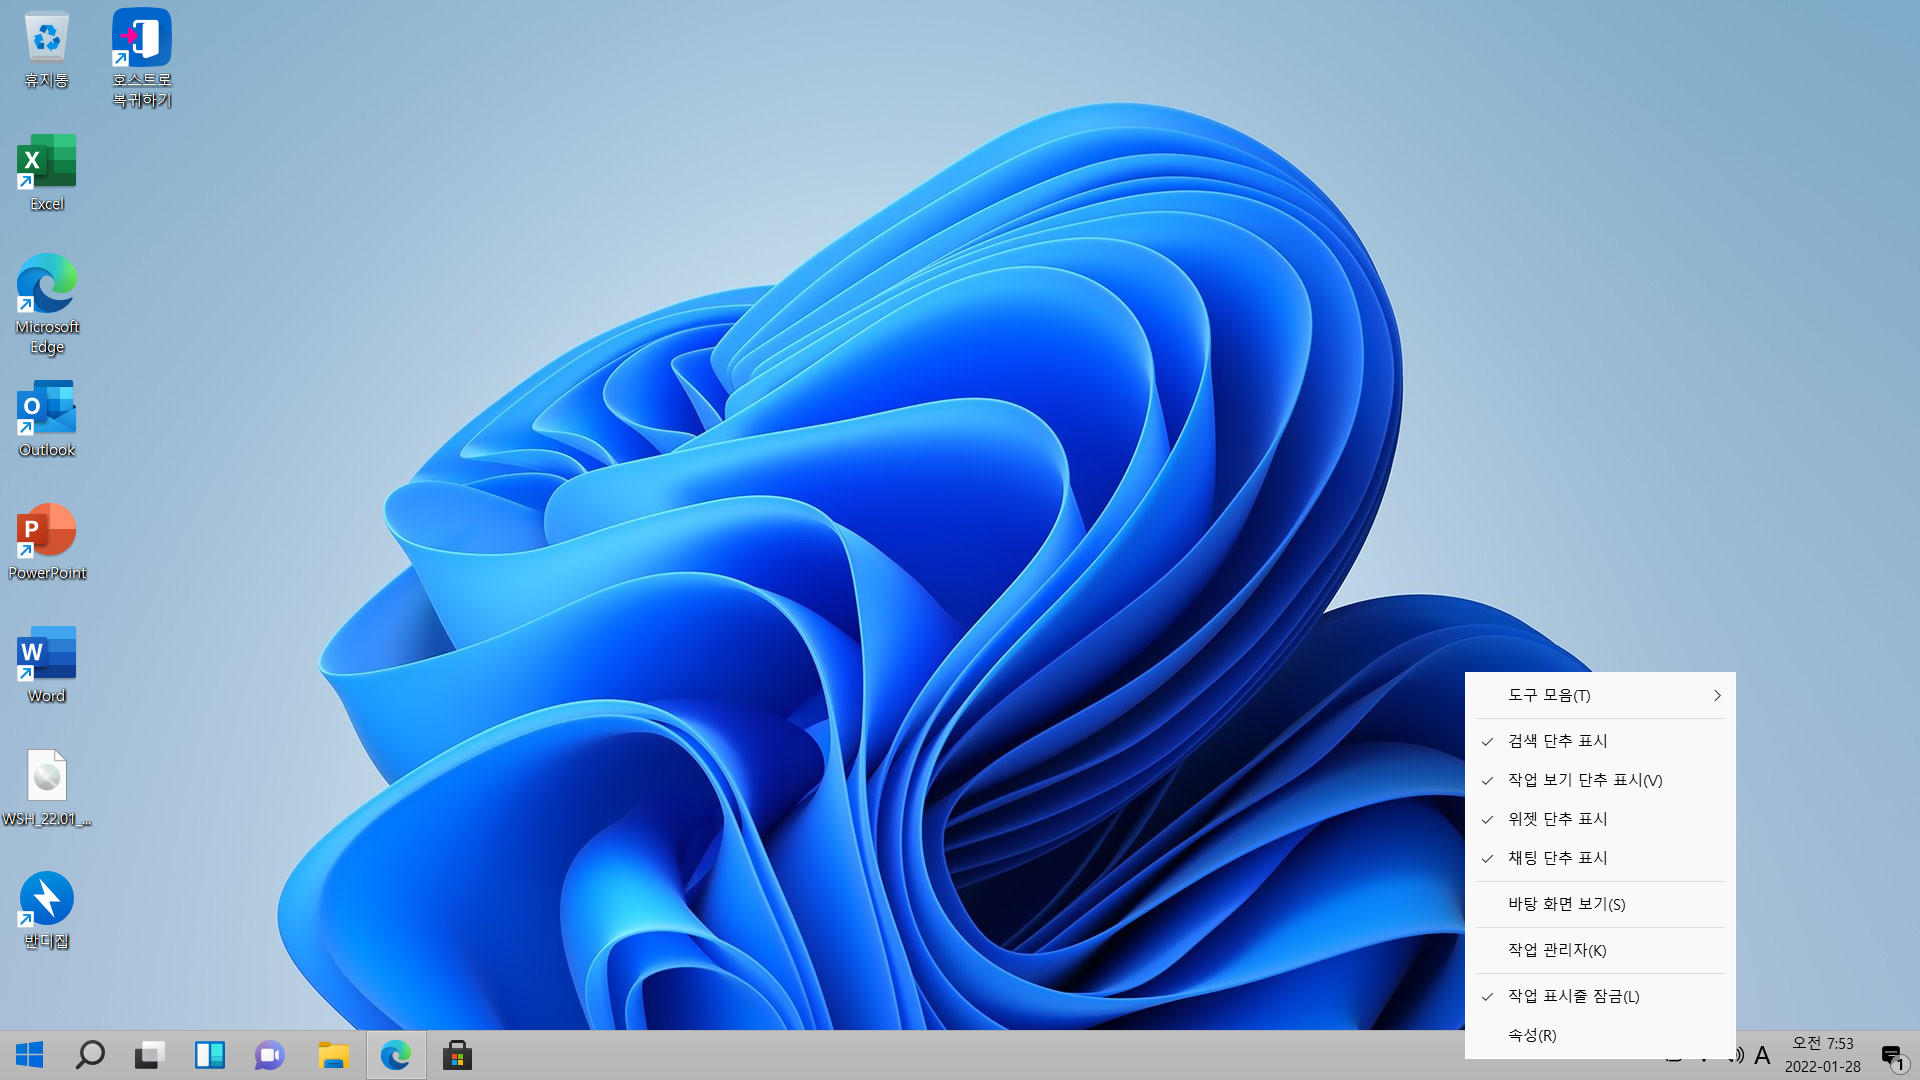Uncheck 채팅 단추 표시
This screenshot has width=1920, height=1080.
[1600, 858]
